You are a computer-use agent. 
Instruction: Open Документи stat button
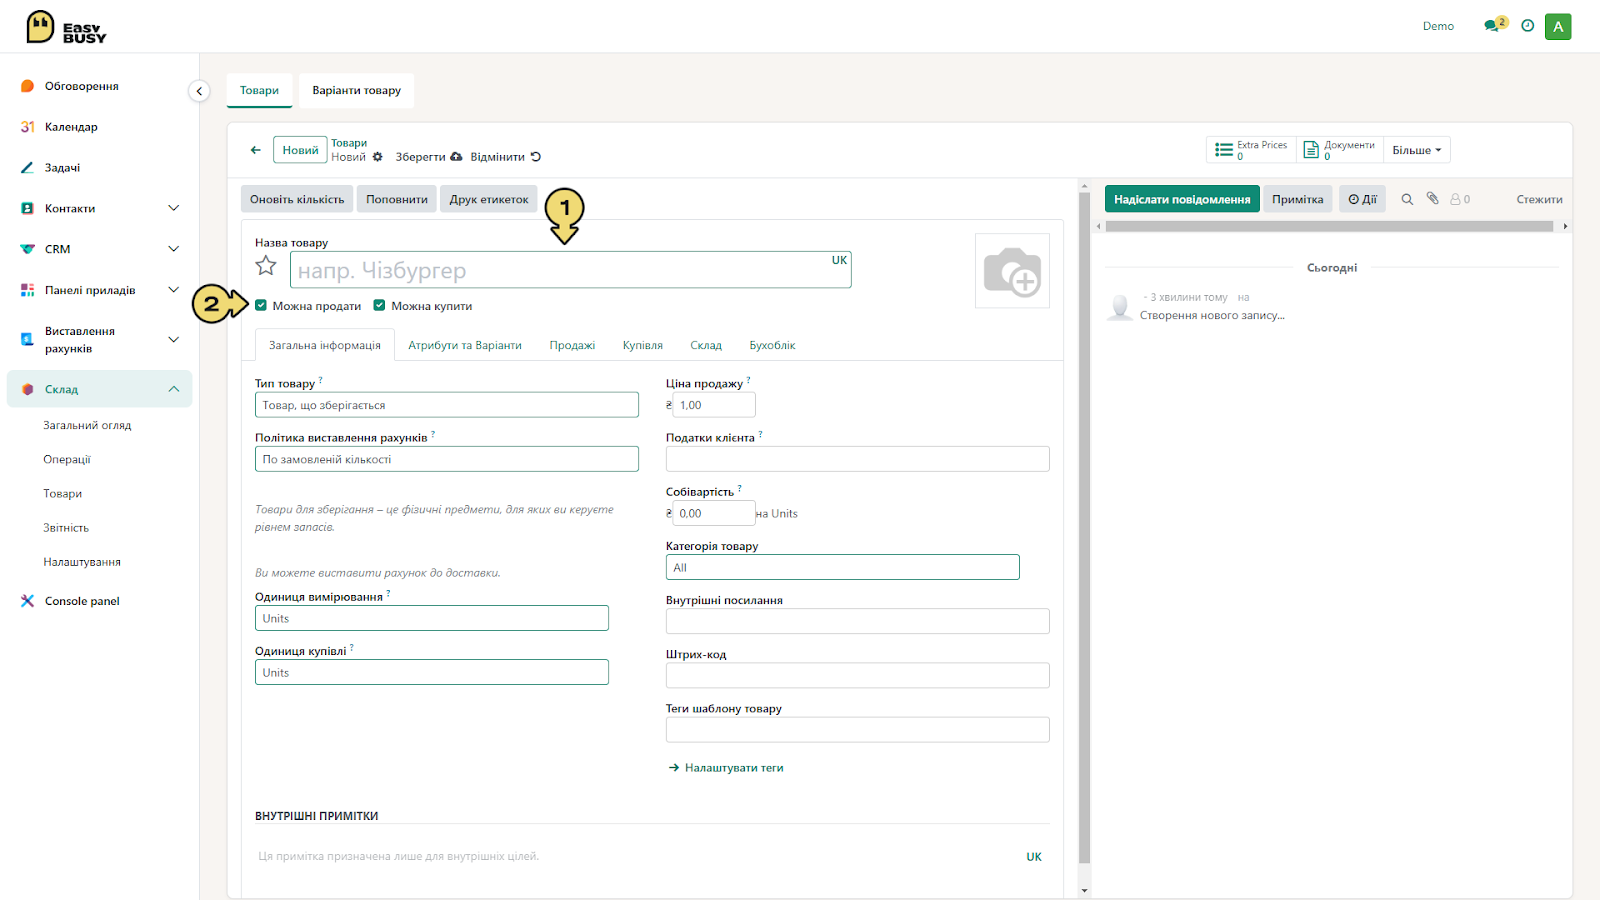click(1339, 150)
